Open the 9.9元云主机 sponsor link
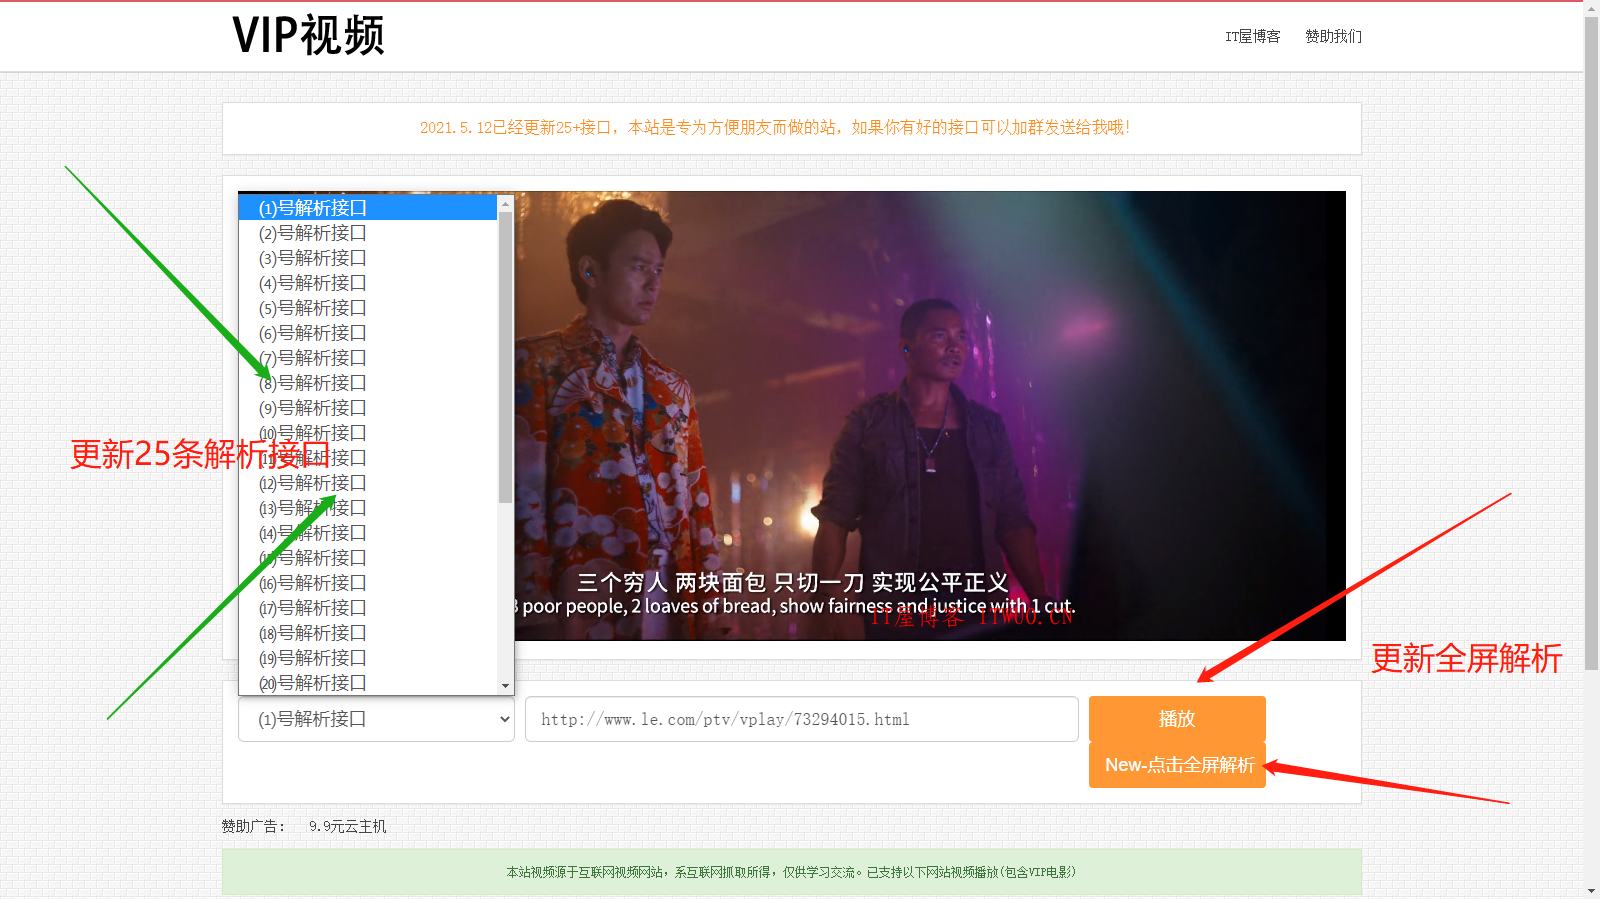Screen dimensions: 1600x899 point(347,826)
